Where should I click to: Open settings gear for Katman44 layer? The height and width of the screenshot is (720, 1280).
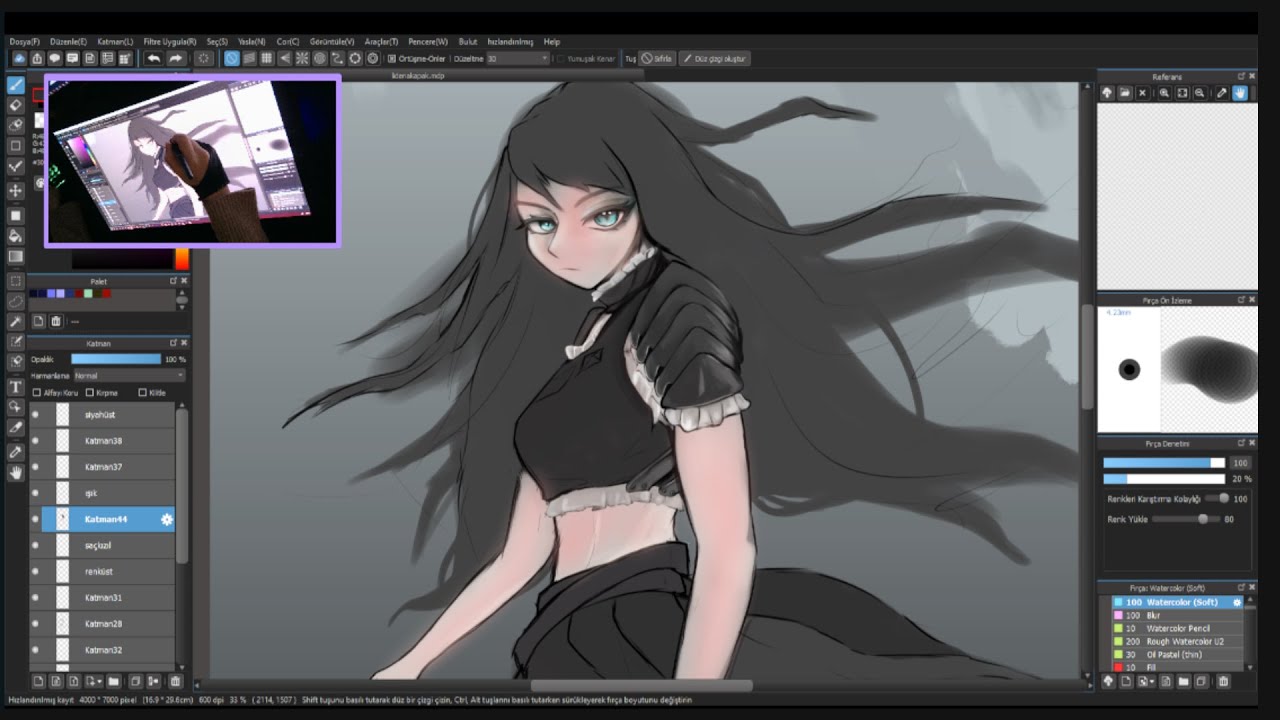[x=166, y=519]
